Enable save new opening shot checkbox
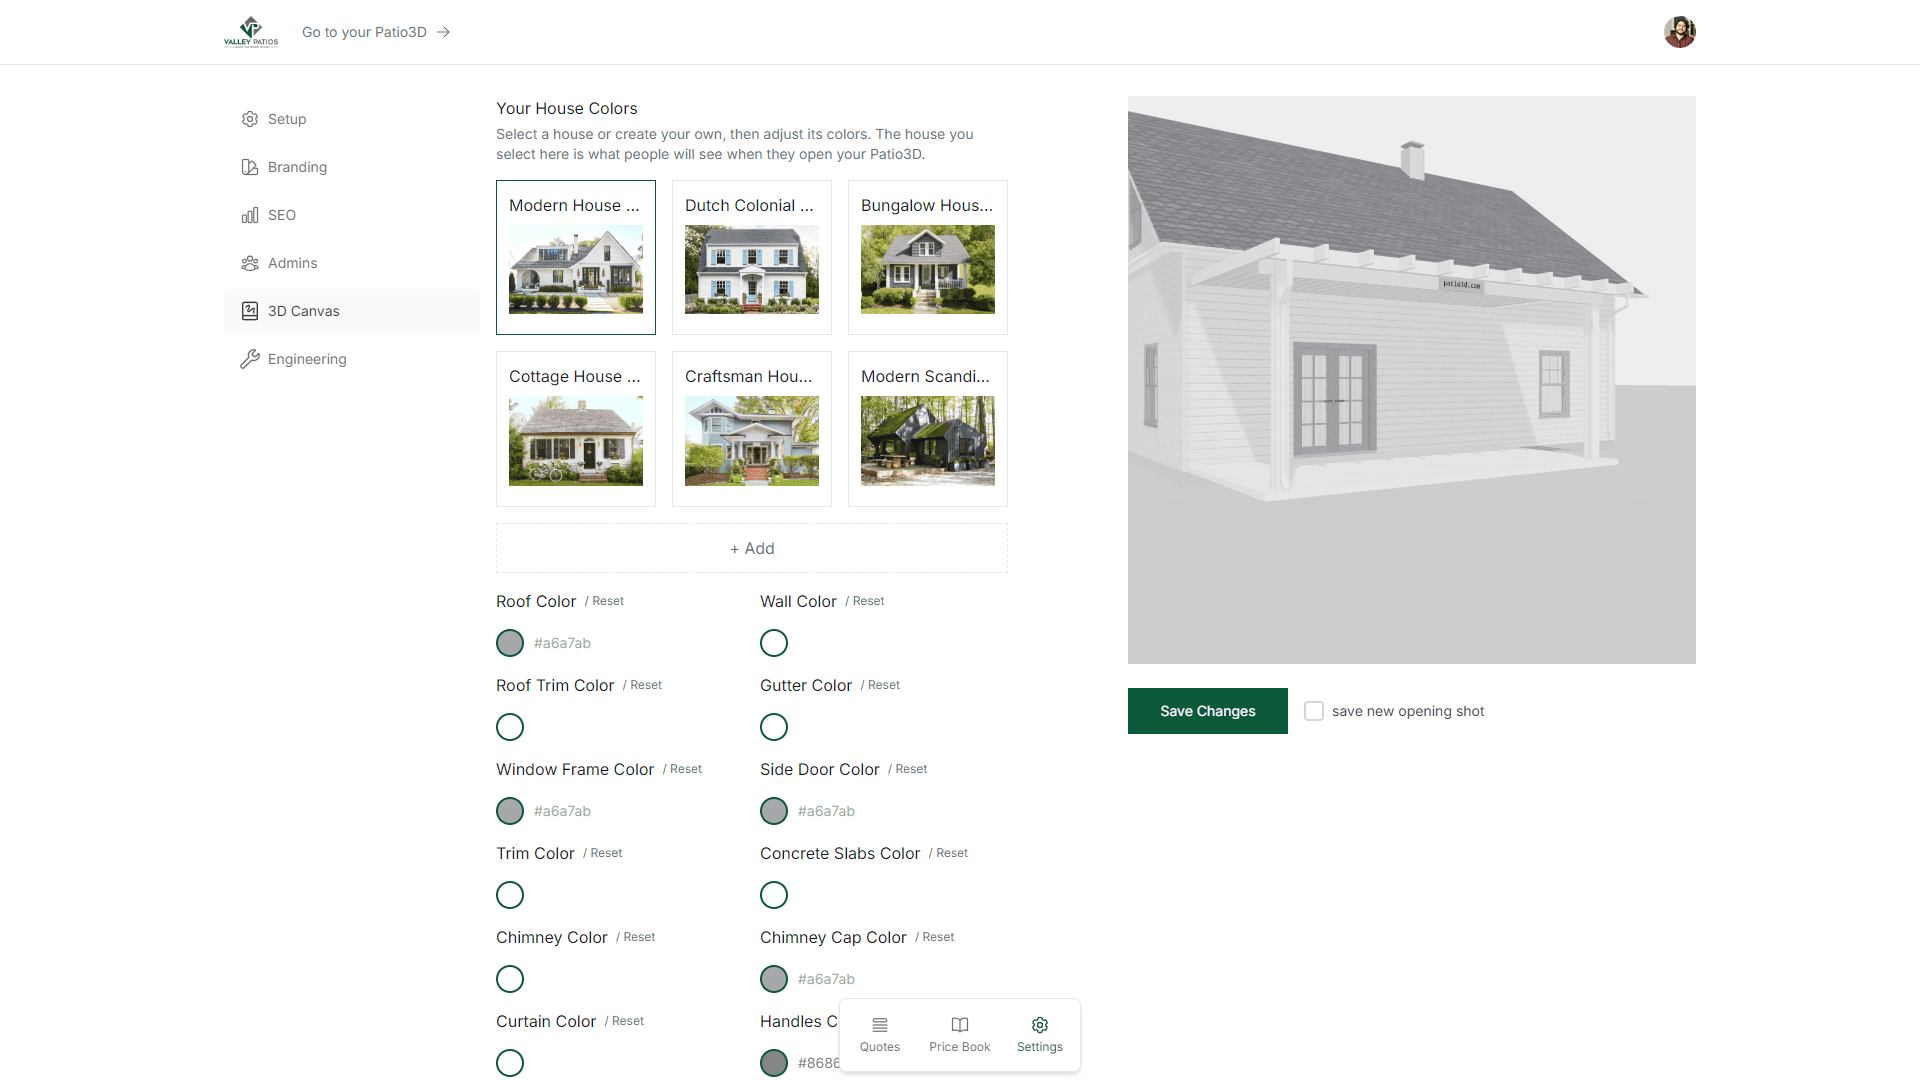Viewport: 1920px width, 1080px height. pyautogui.click(x=1314, y=711)
